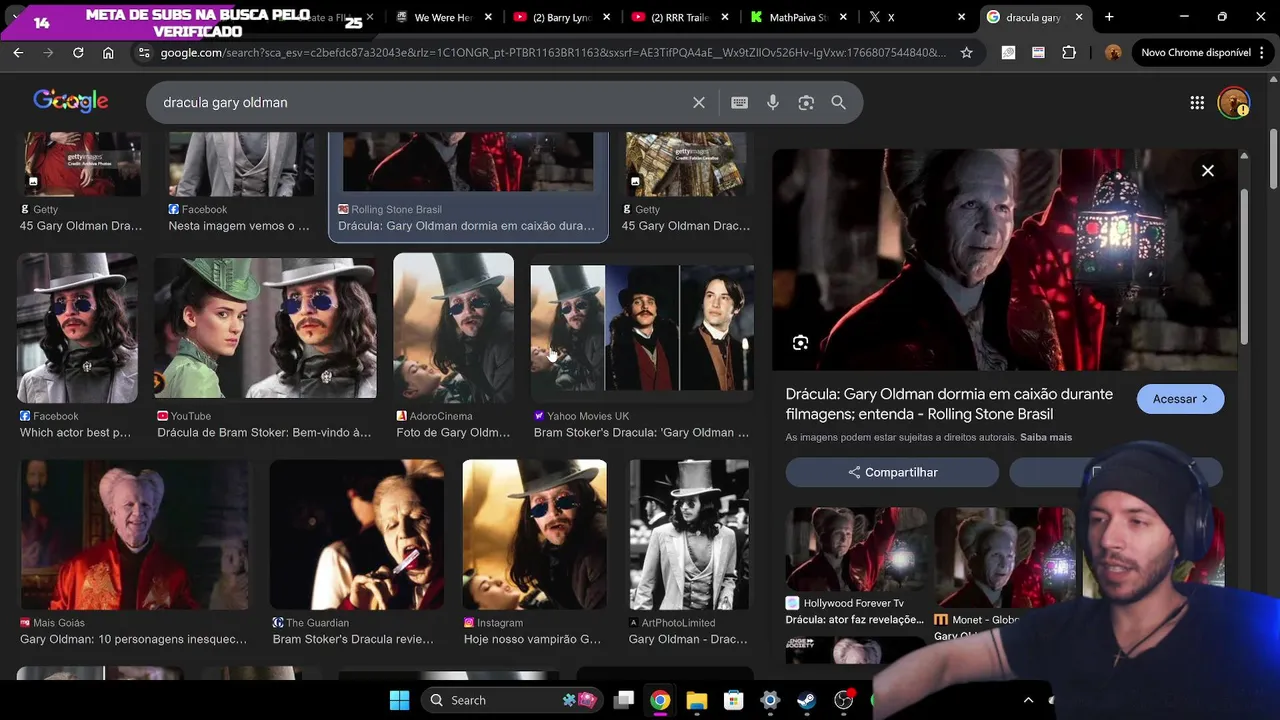Viewport: 1280px width, 720px height.
Task: Open Instagram 'Hoje nosso vampirão' thumbnail
Action: 534,535
